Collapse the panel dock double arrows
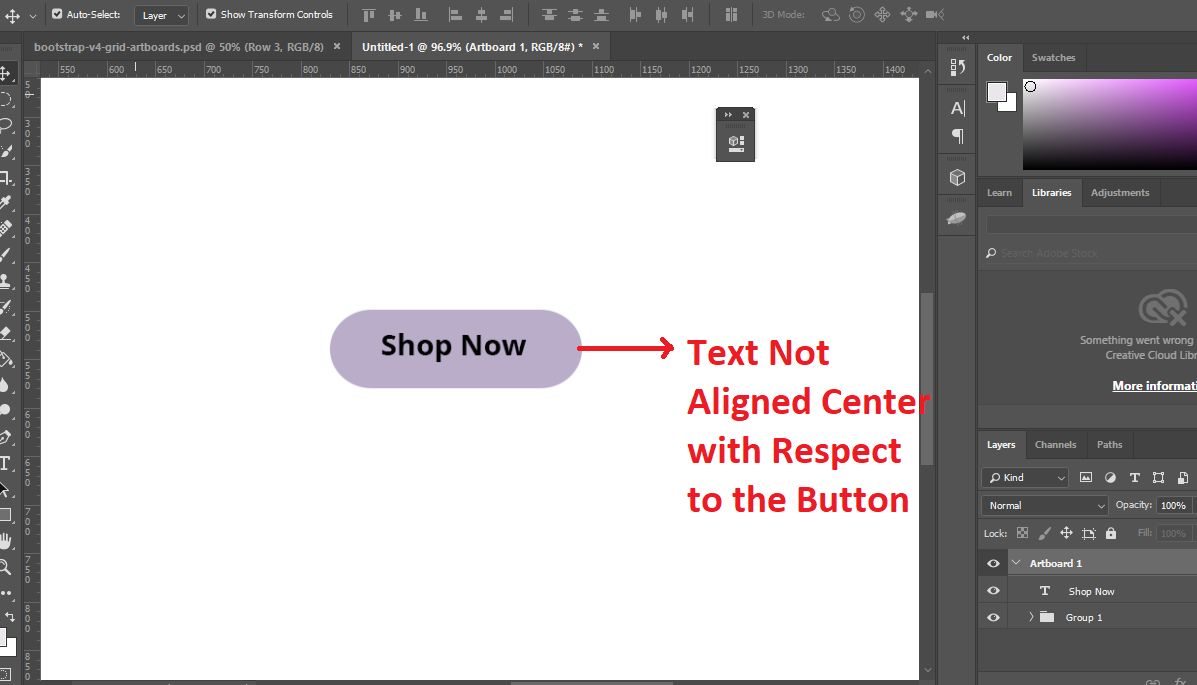 [966, 37]
